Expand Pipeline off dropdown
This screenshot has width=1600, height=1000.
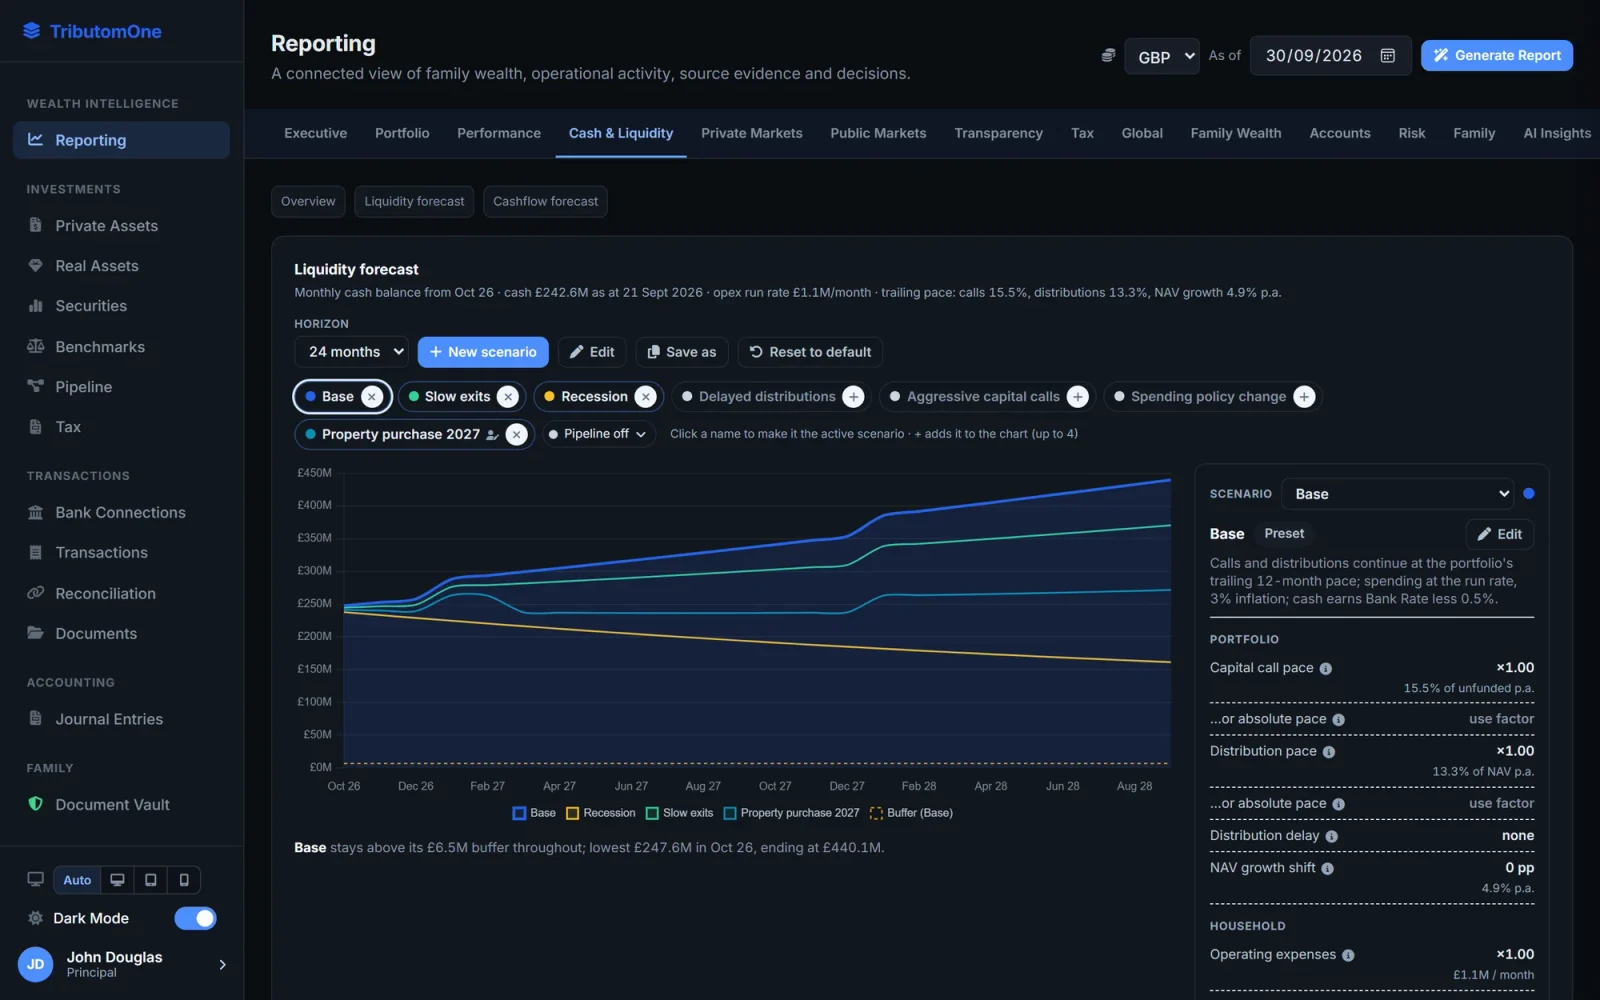[x=598, y=434]
